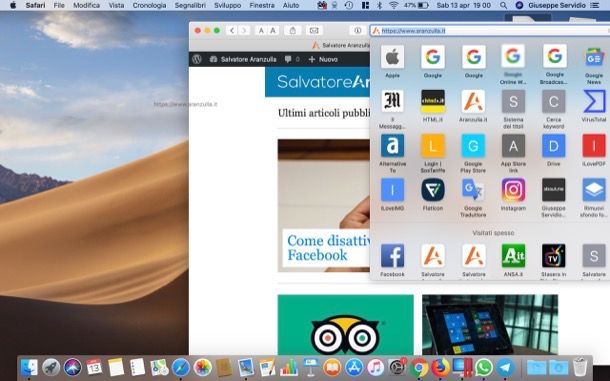Open the Cronologia menu
Viewport: 610px width, 381px height.
(149, 5)
